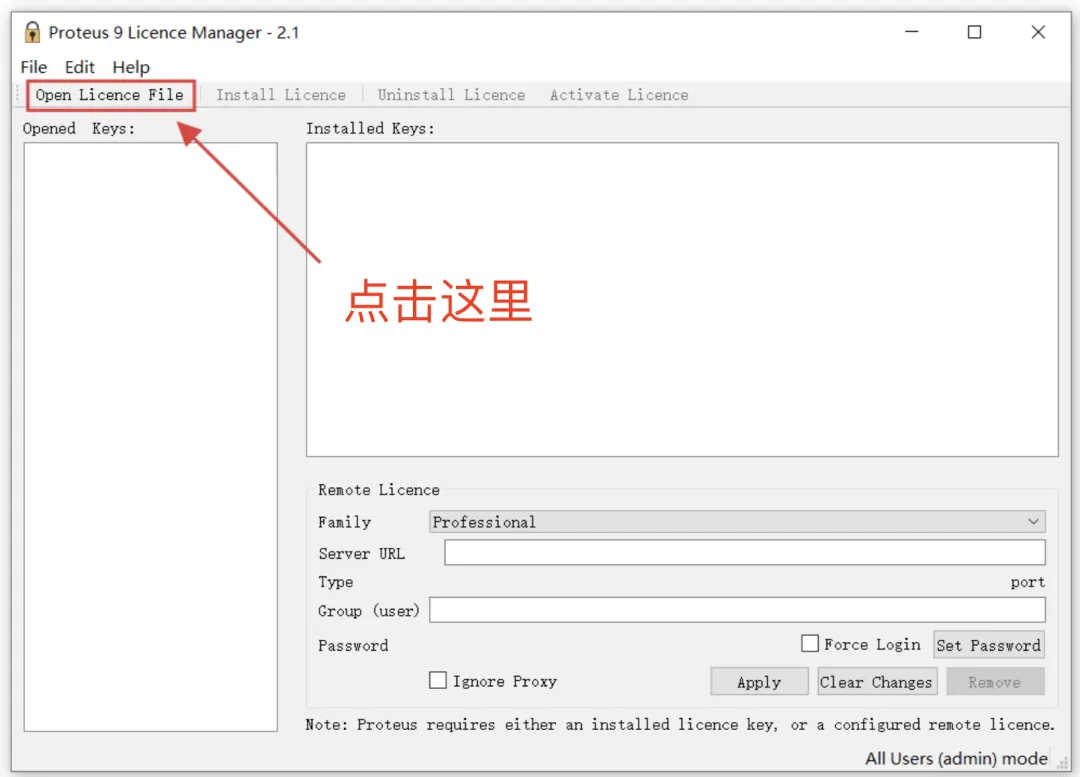
Task: Click the greyed Remove button
Action: coord(995,681)
